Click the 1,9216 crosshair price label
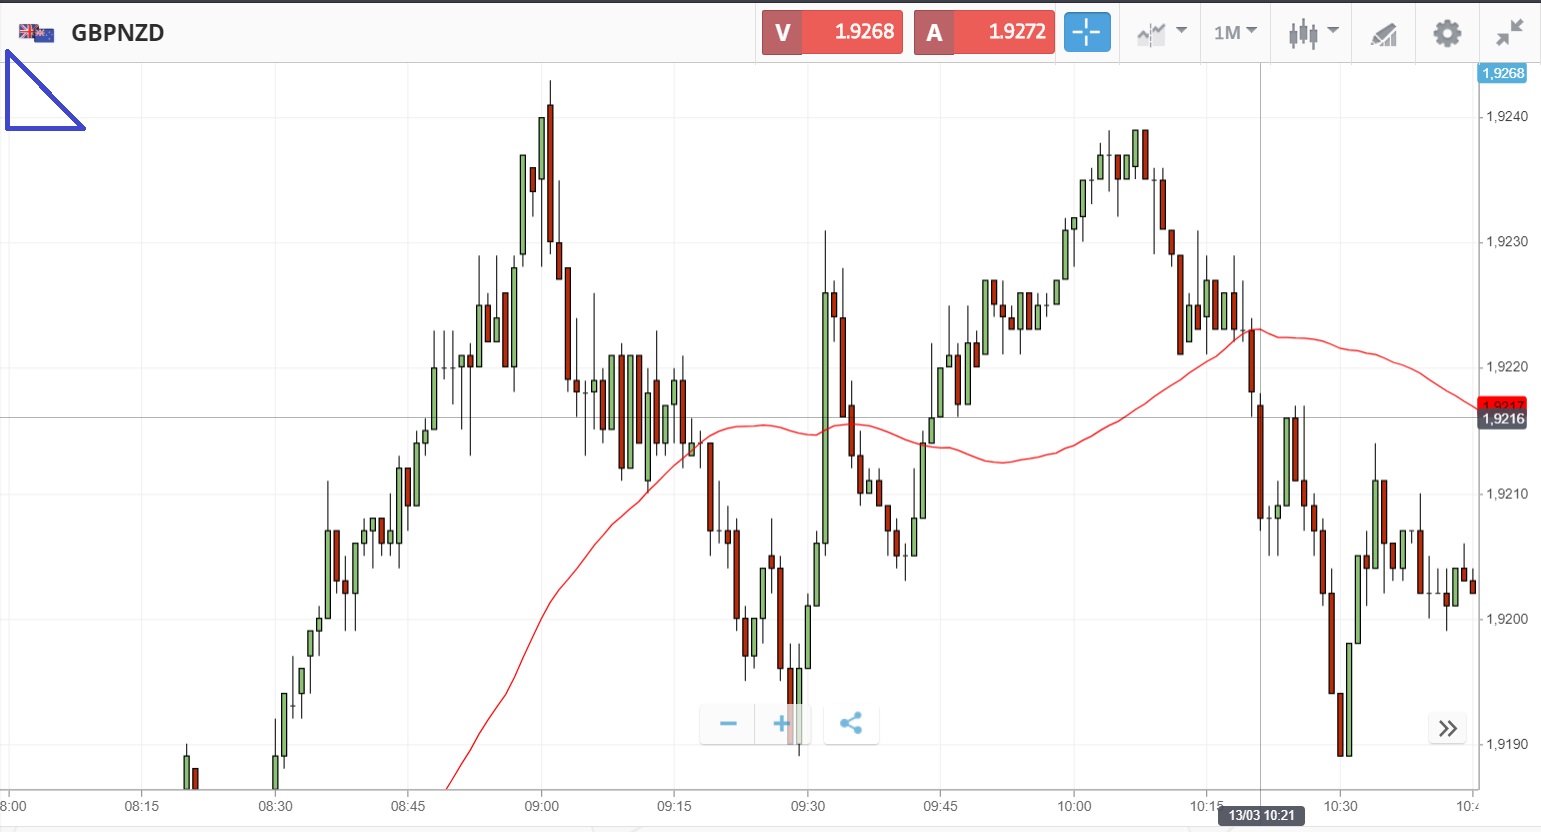 pos(1502,418)
